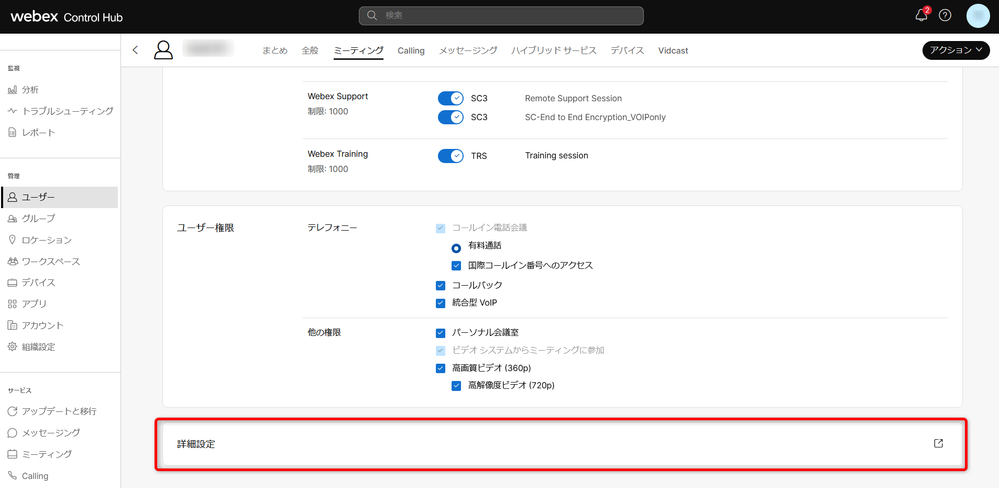The width and height of the screenshot is (999, 488).
Task: Open ワークスペース in the sidebar
Action: click(43, 261)
